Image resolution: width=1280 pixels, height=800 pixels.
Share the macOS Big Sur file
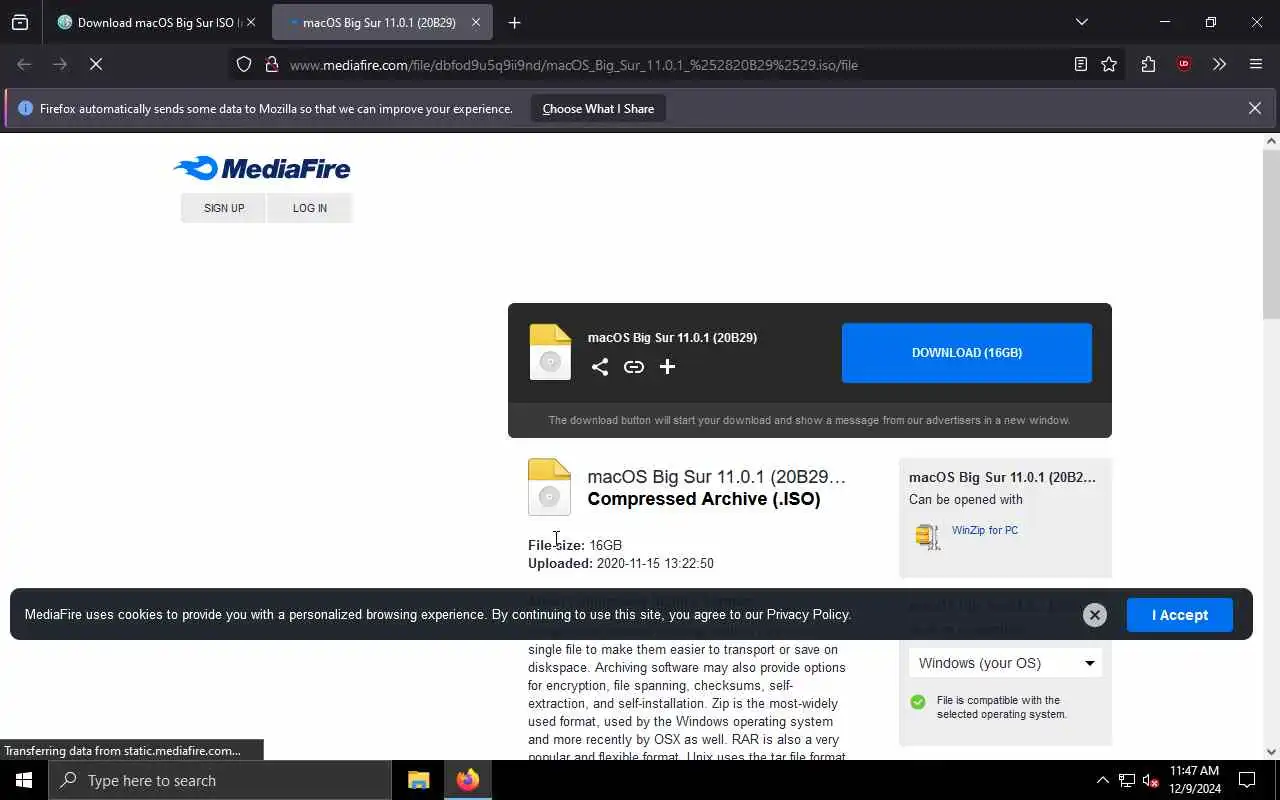(x=600, y=367)
